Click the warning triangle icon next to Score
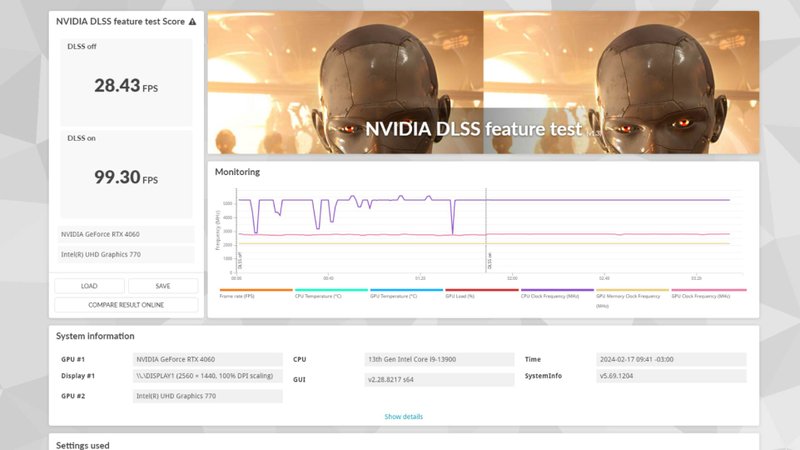The width and height of the screenshot is (800, 450). (x=192, y=21)
